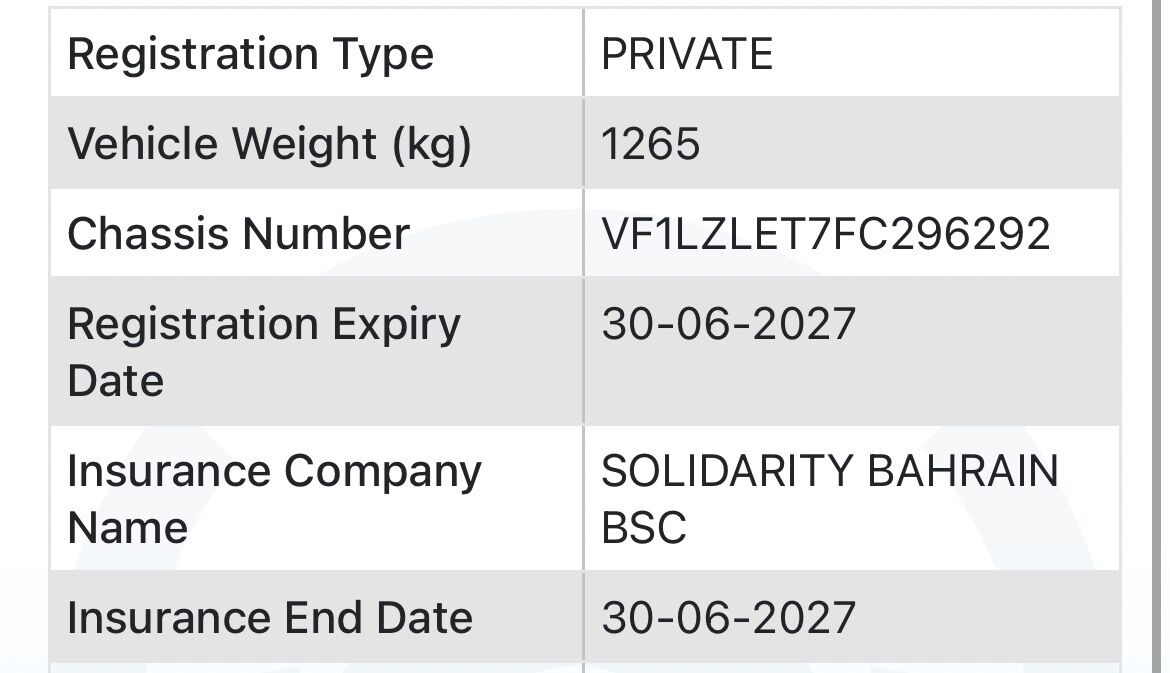Viewport: 1170px width, 673px height.
Task: Click chassis value VF1LZLET7FC296292
Action: point(826,234)
